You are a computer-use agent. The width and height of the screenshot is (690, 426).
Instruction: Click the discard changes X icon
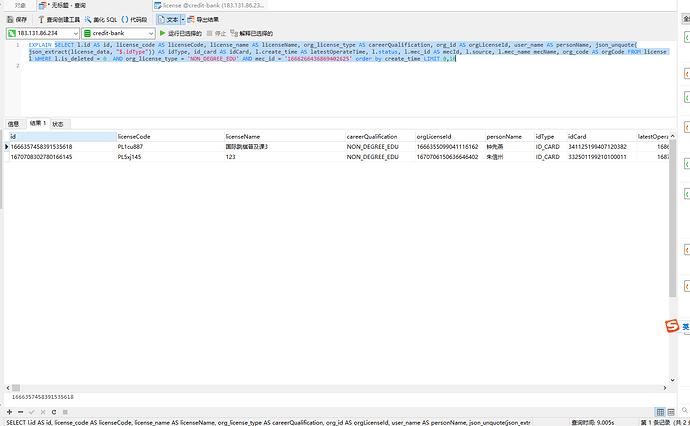(x=43, y=412)
